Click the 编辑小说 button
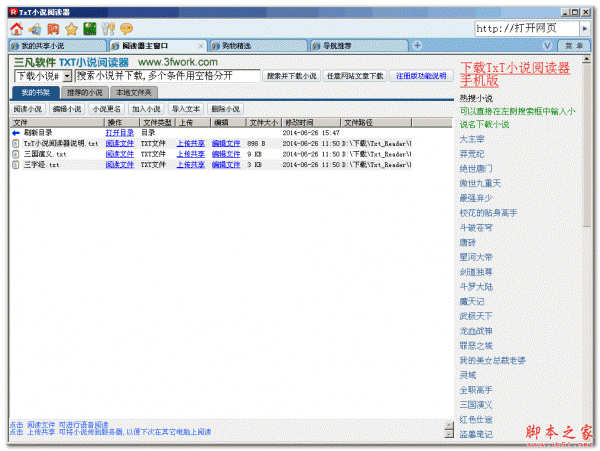The image size is (600, 451). (x=67, y=109)
